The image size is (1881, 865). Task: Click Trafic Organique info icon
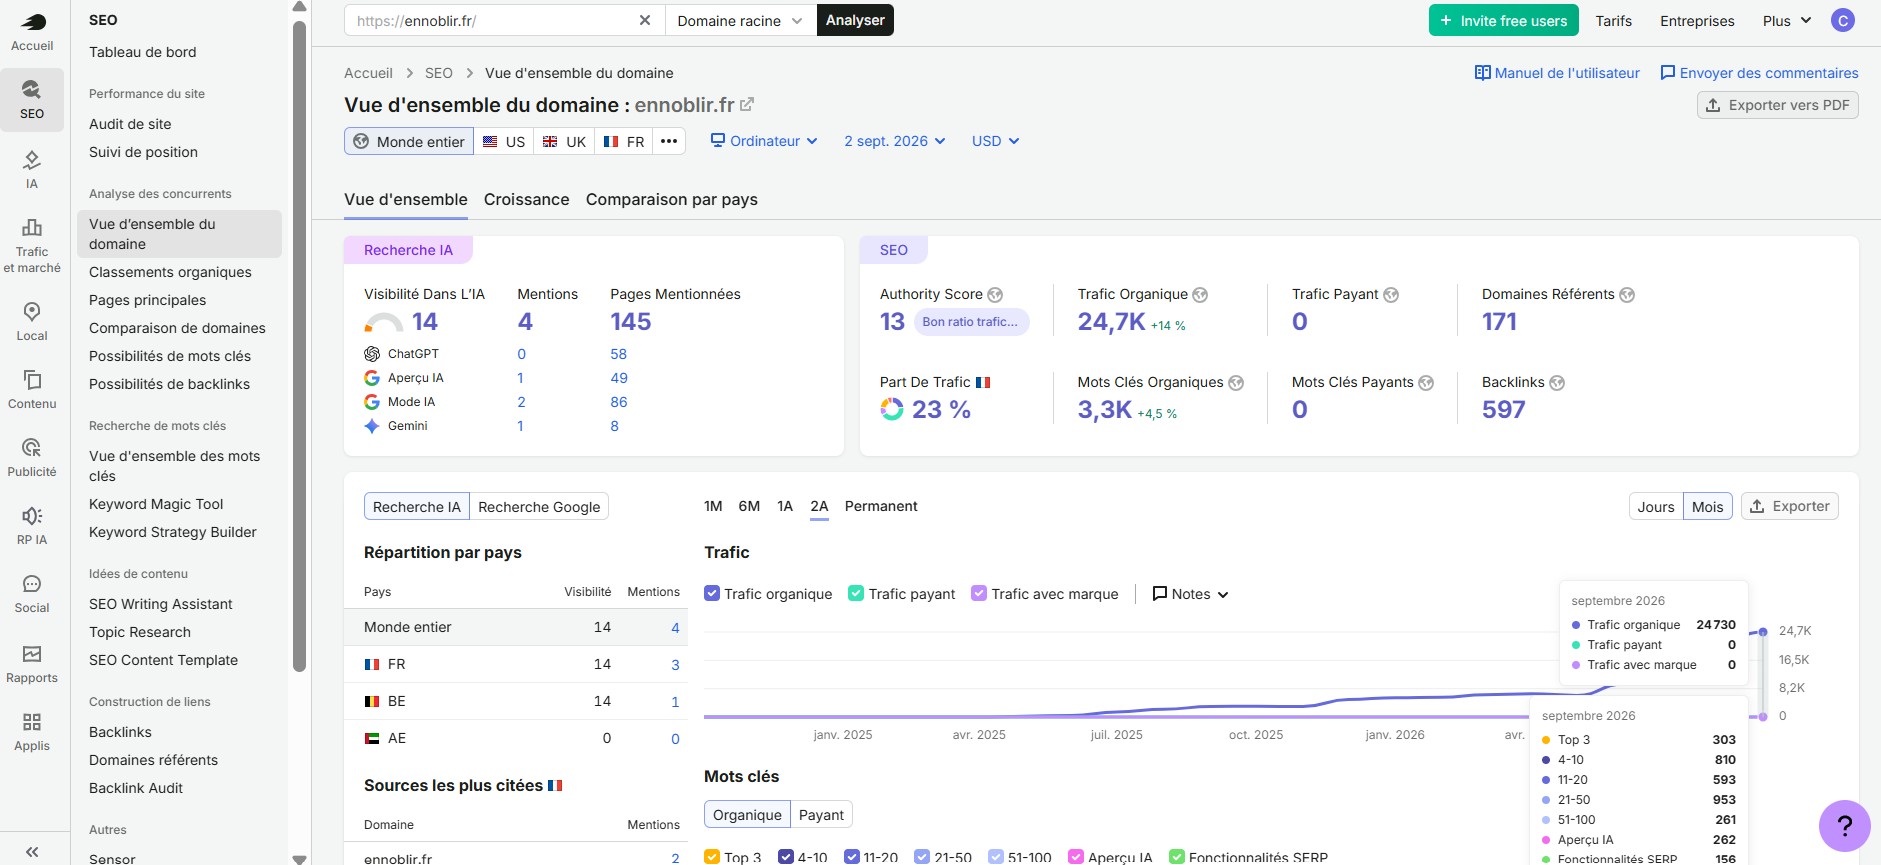(x=1200, y=295)
